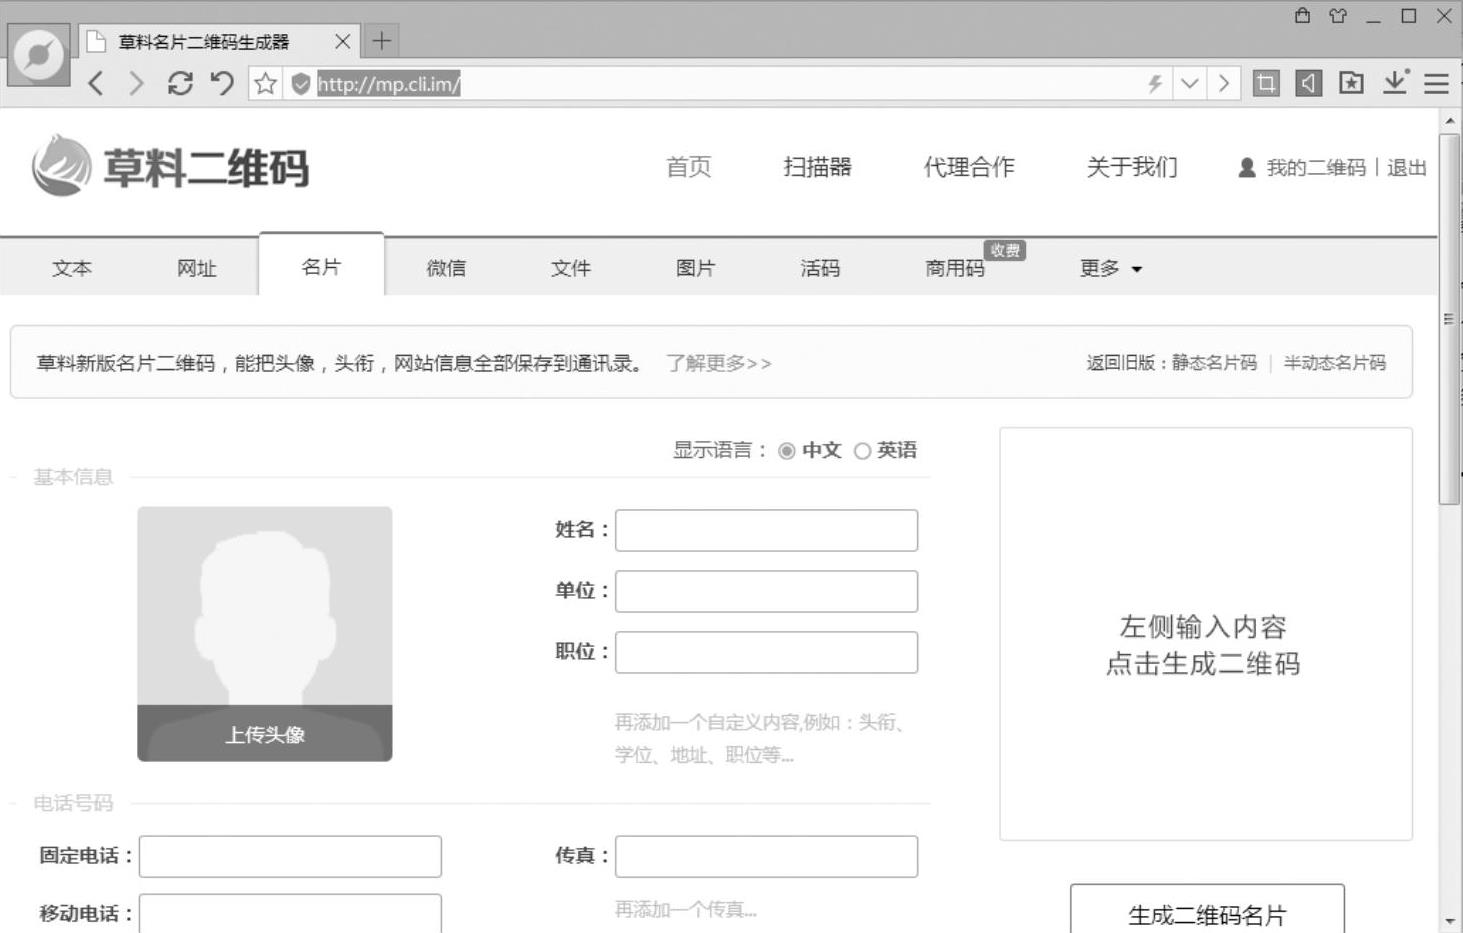Click the undo/restore page icon
Image resolution: width=1463 pixels, height=933 pixels.
222,83
